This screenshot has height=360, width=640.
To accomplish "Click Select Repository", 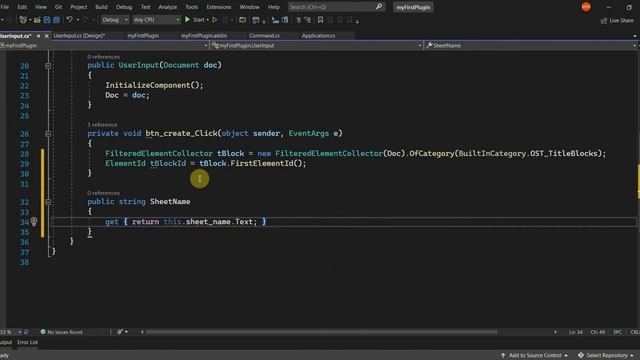I will tap(607, 356).
